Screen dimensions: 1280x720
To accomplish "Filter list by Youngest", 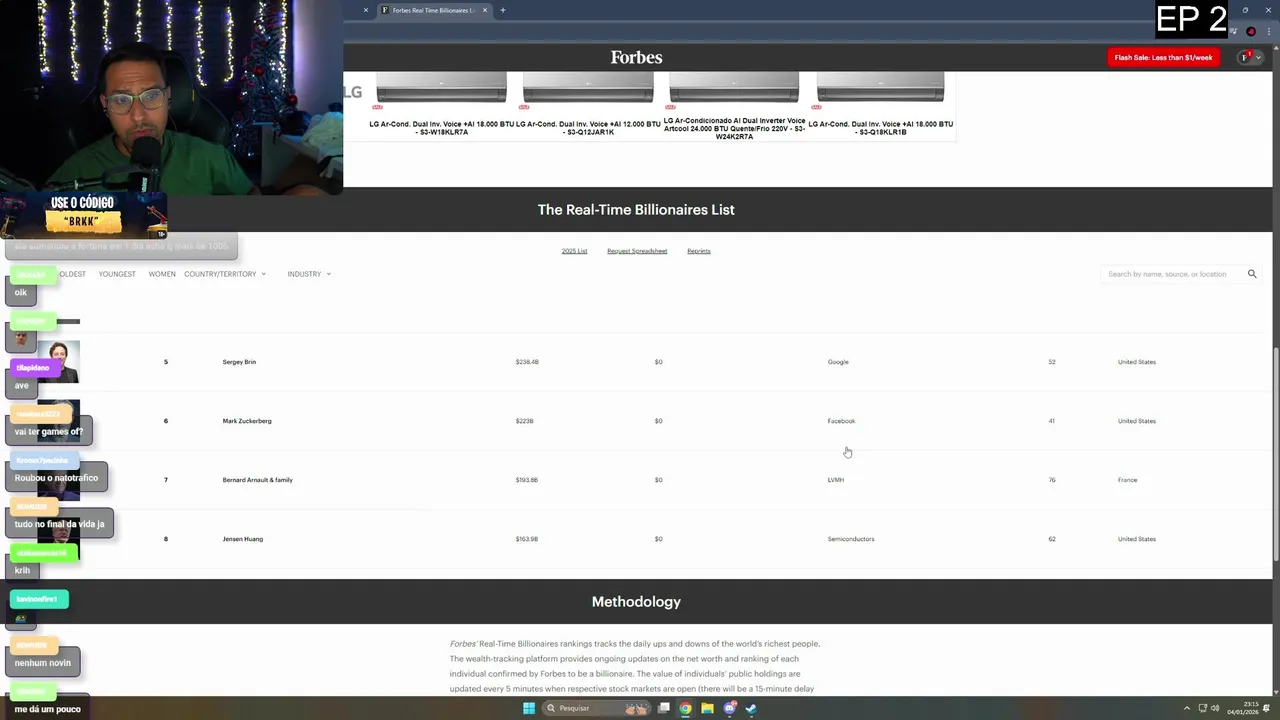I will [x=117, y=274].
